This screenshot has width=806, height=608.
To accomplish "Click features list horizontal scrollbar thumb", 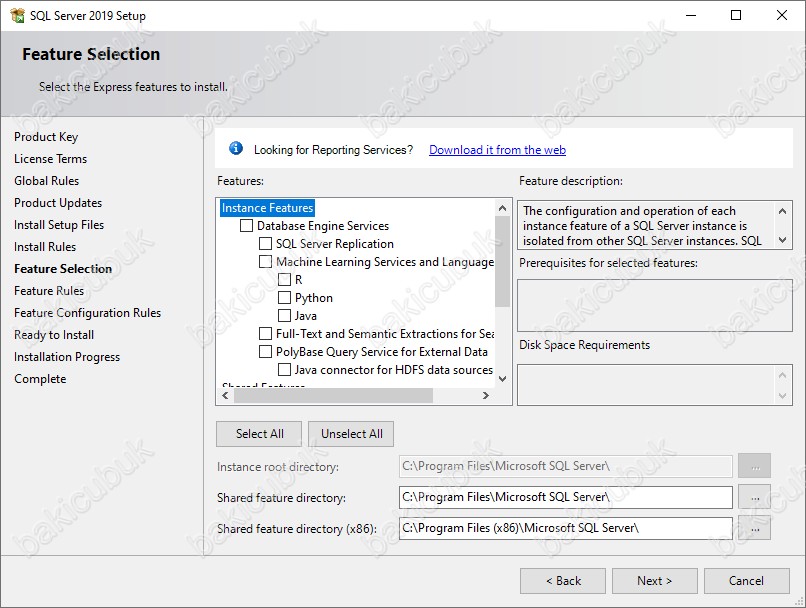I will click(334, 395).
